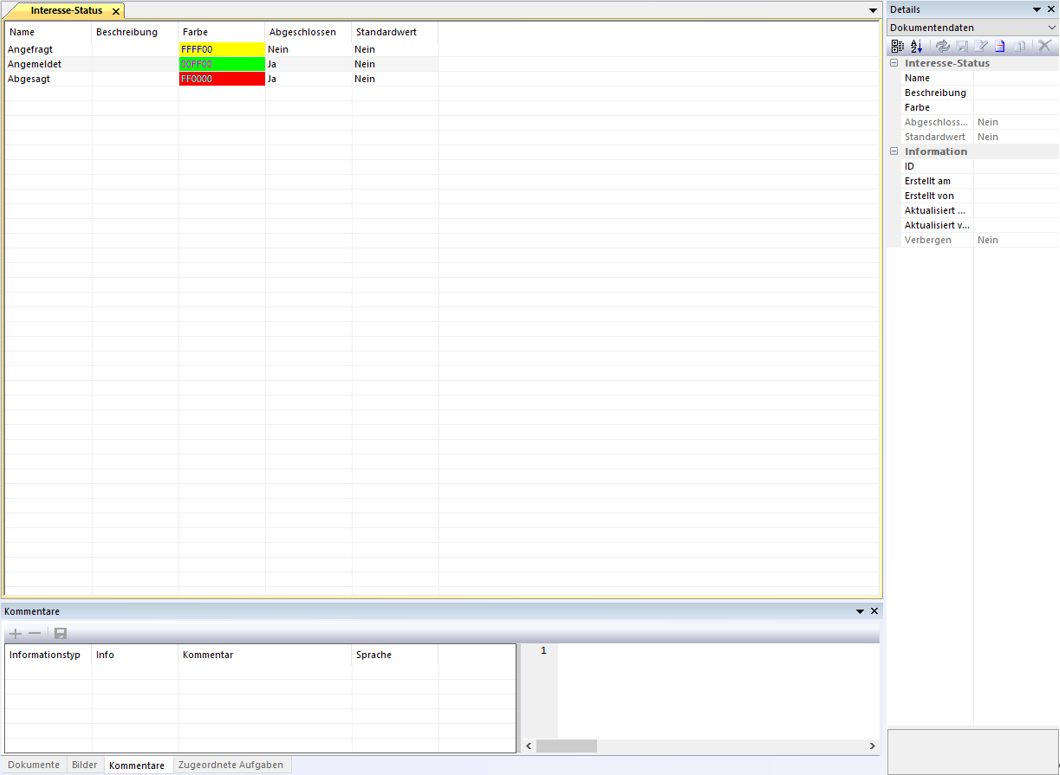1060x775 pixels.
Task: Select the red FF0000 color cell
Action: point(222,79)
